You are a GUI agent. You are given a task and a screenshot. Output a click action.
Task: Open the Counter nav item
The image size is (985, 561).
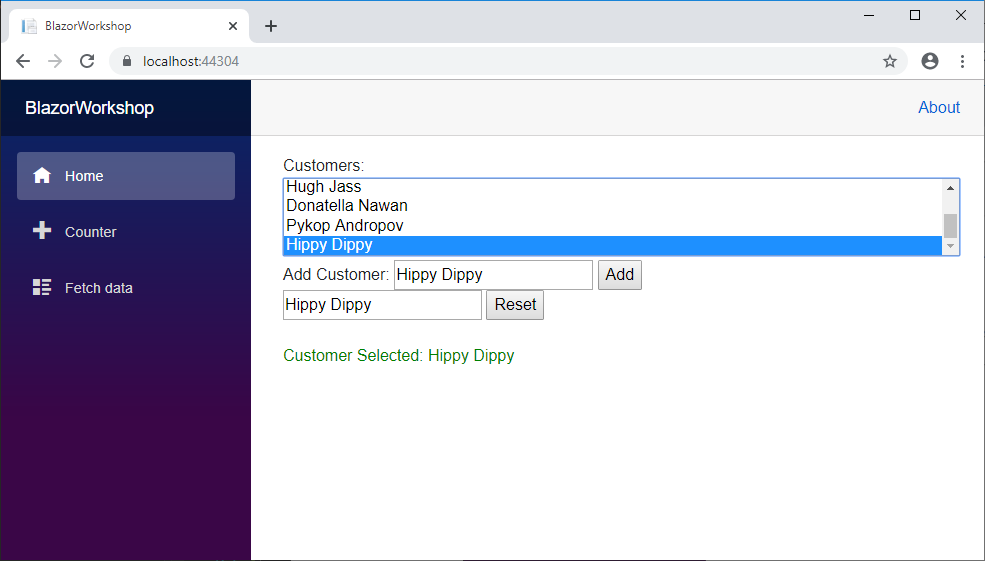[x=126, y=232]
